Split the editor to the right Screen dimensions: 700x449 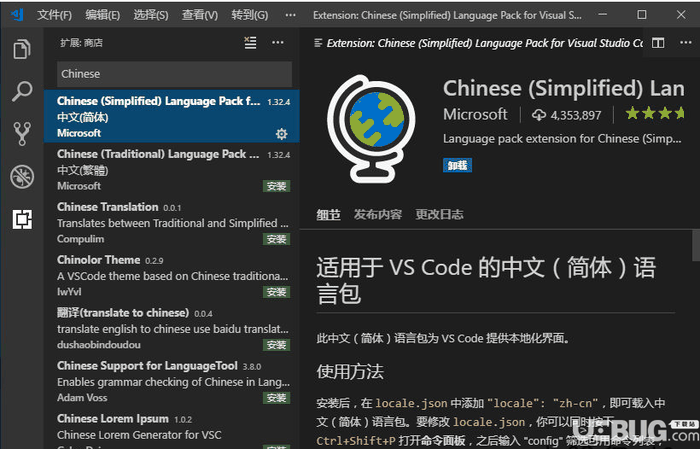click(x=658, y=43)
